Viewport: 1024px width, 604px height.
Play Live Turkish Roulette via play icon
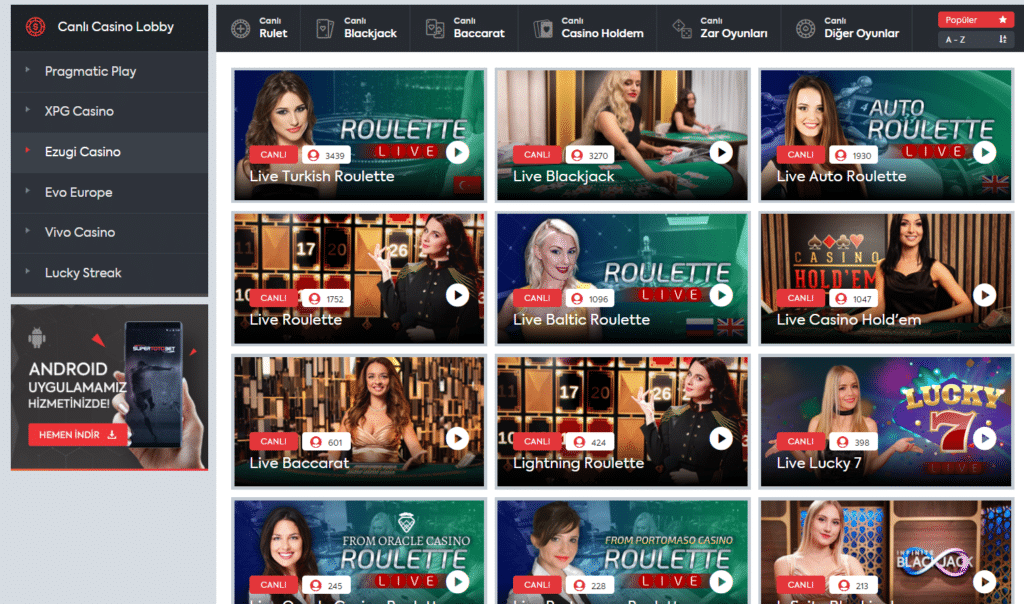pos(458,153)
